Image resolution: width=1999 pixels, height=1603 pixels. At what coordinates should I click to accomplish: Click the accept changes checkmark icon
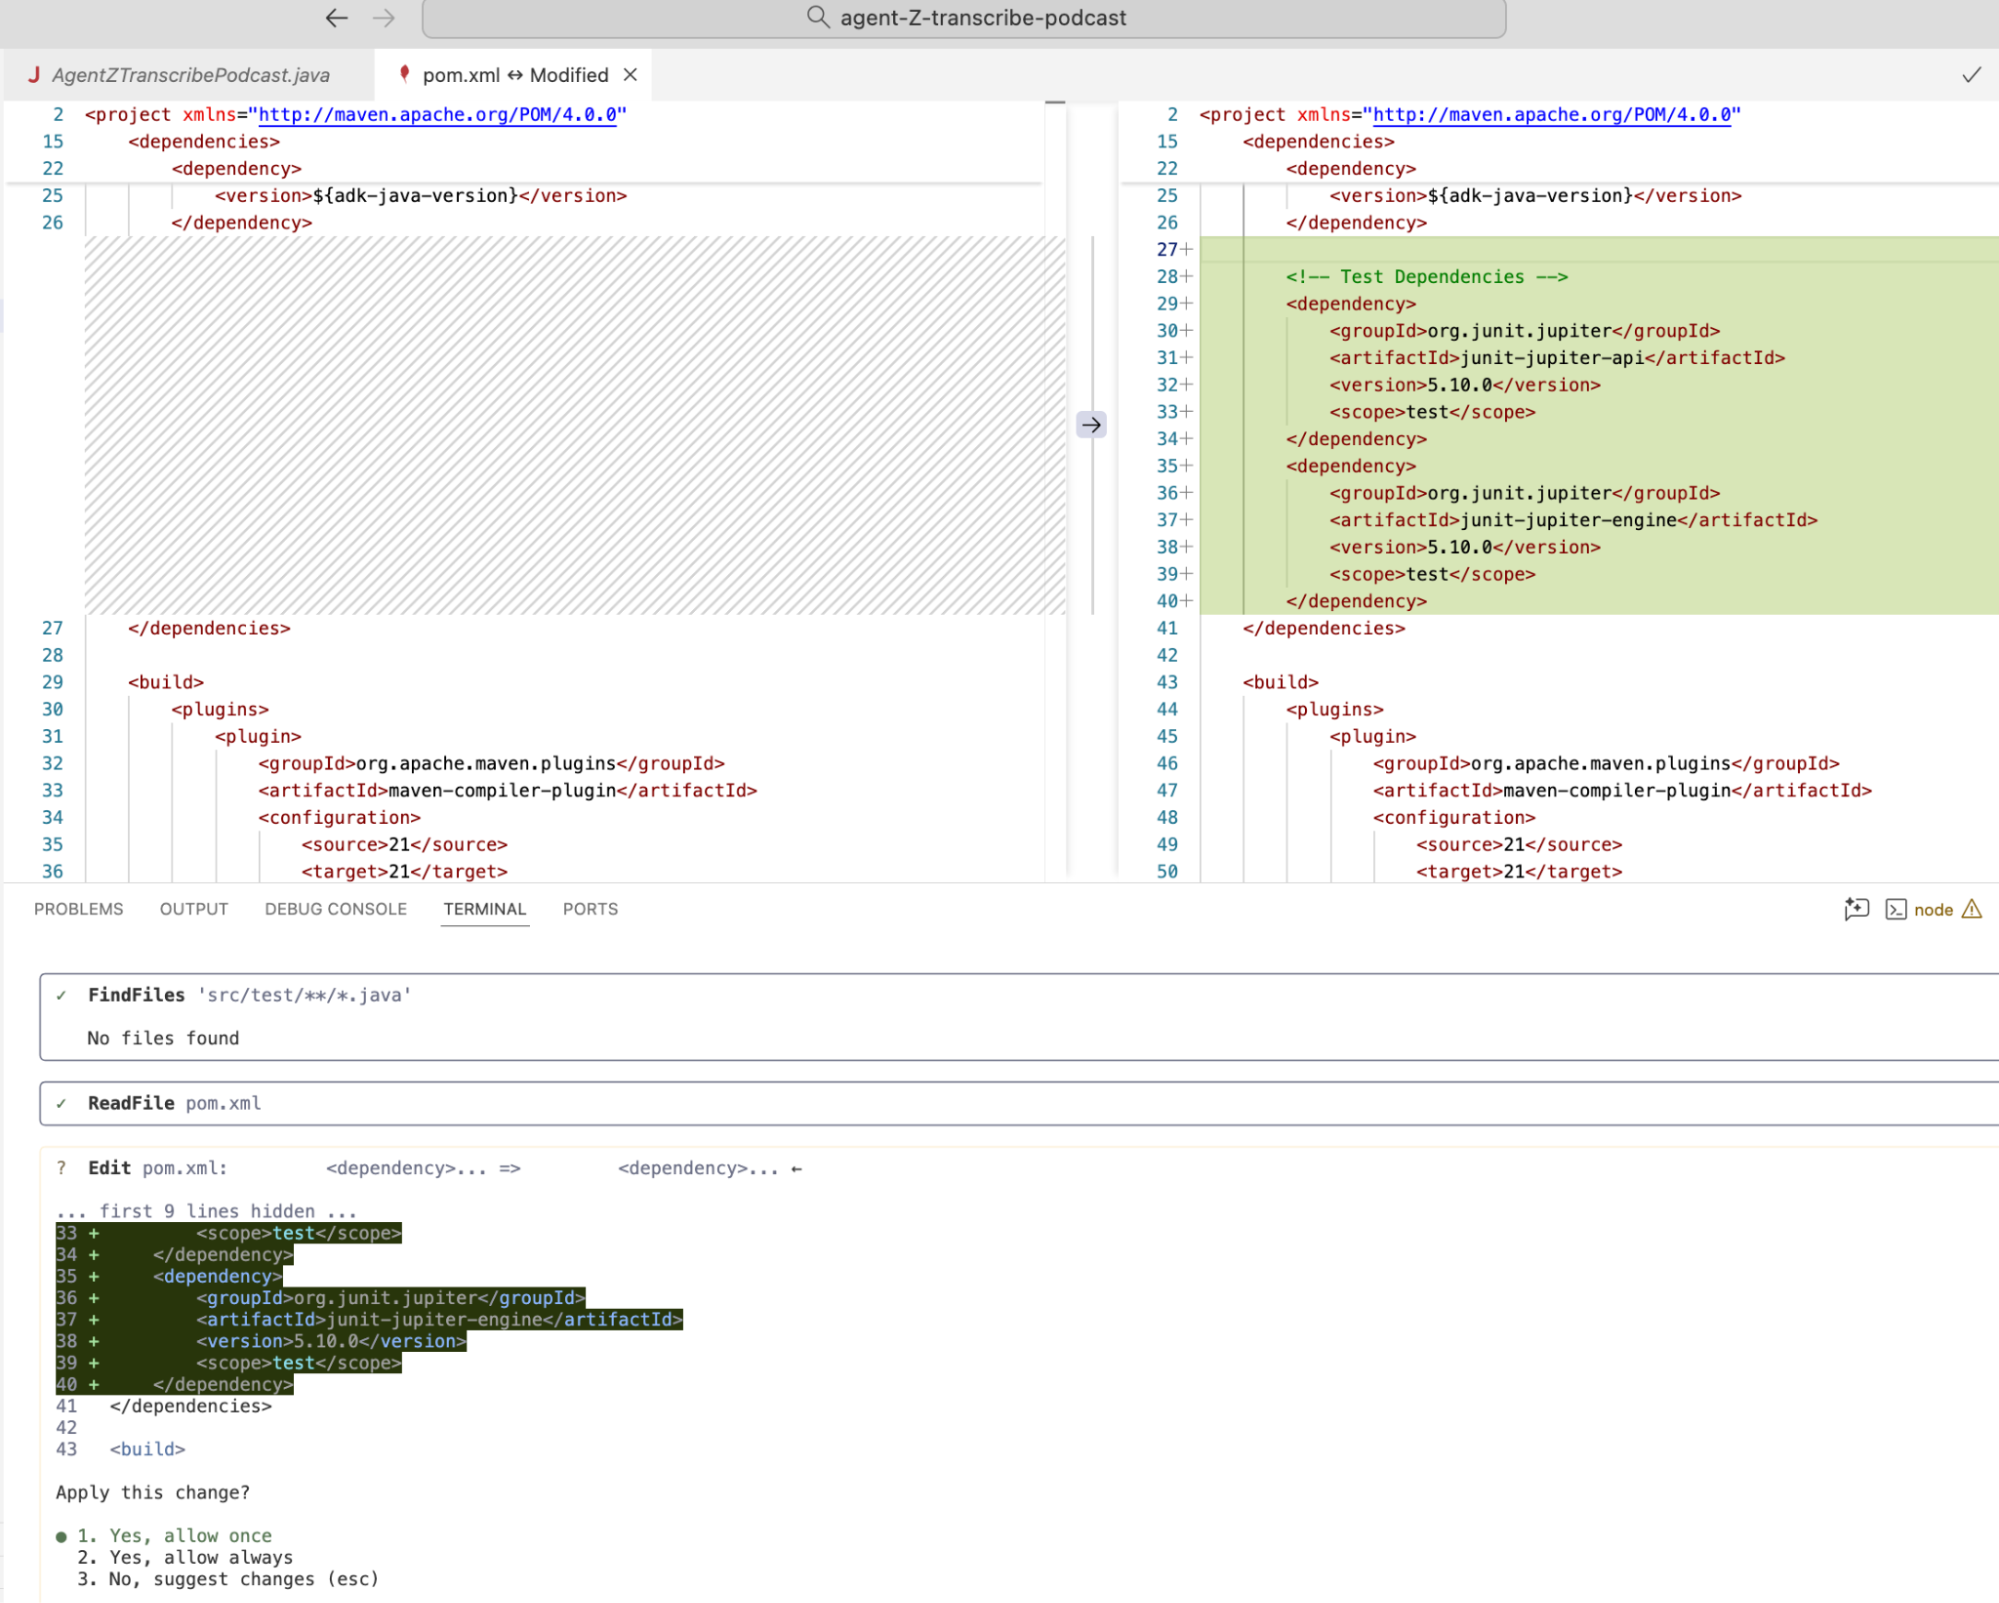tap(1971, 75)
